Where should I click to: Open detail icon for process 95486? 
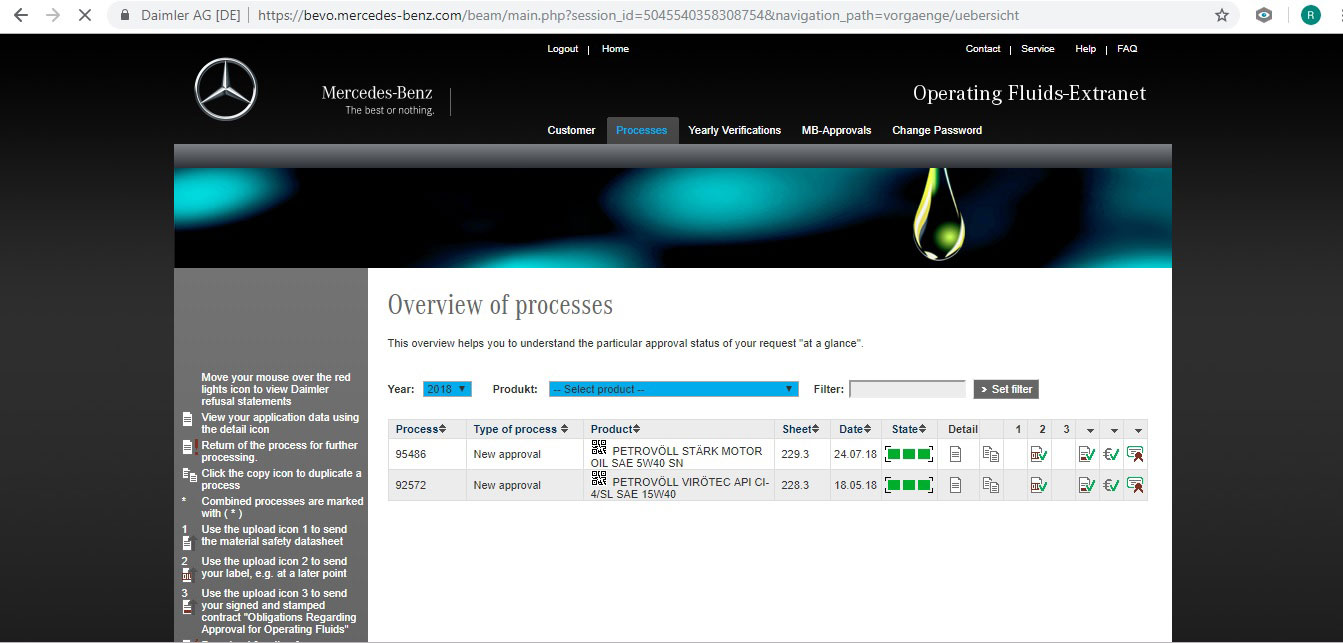(955, 454)
